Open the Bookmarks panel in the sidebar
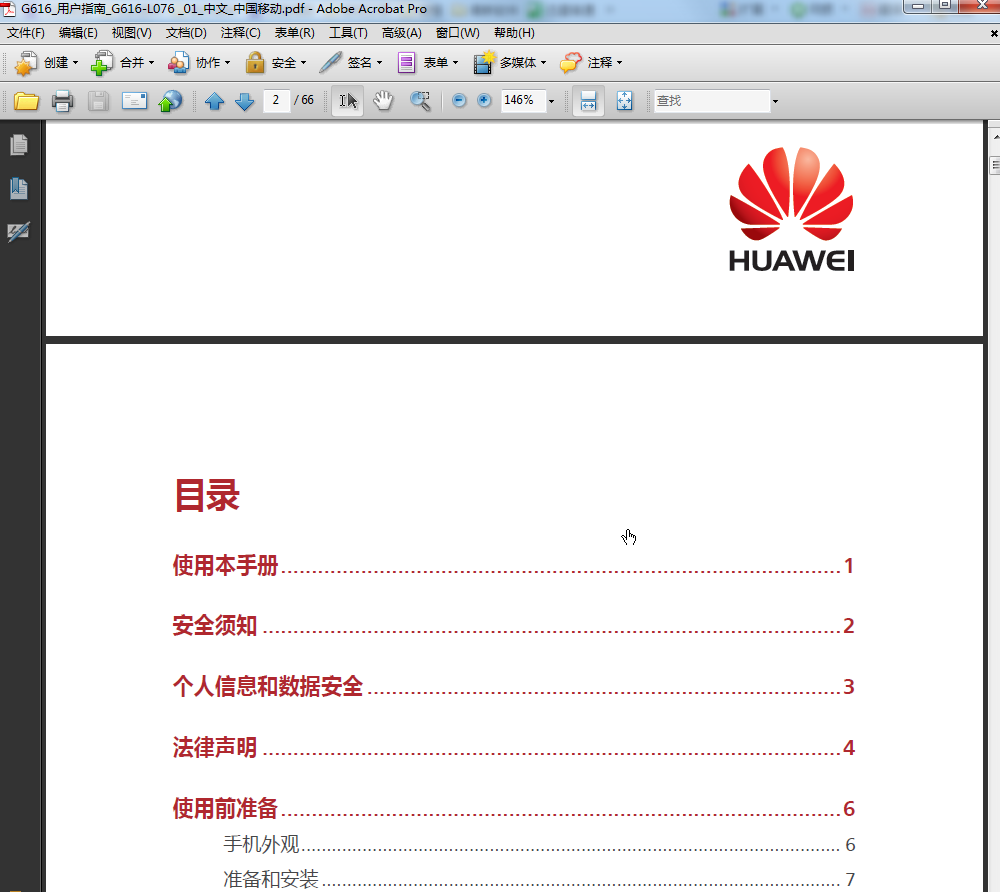This screenshot has width=1000, height=892. 19,188
